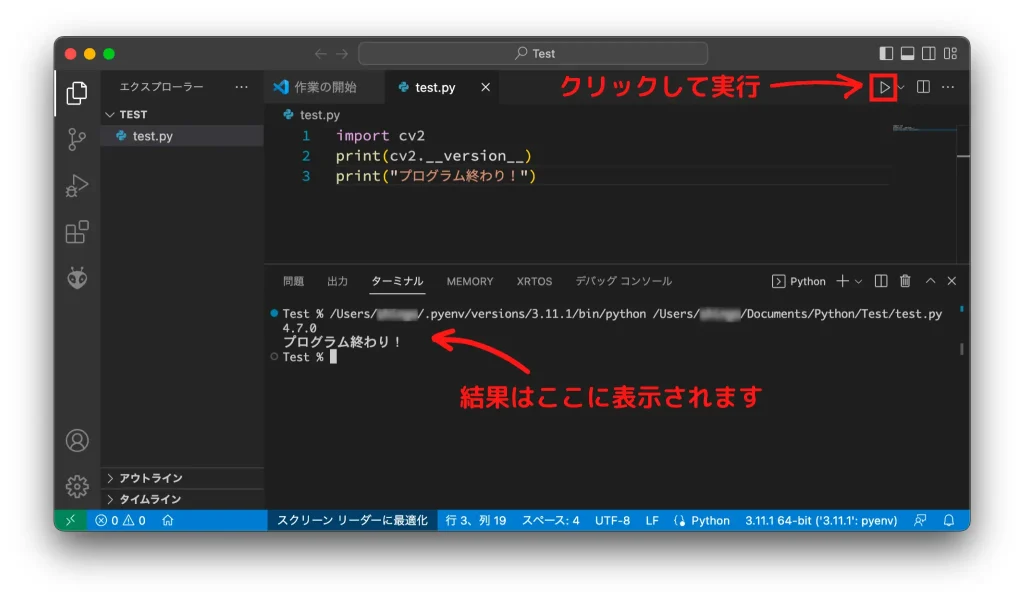Expand the タイムライン section
This screenshot has width=1024, height=602.
click(150, 499)
